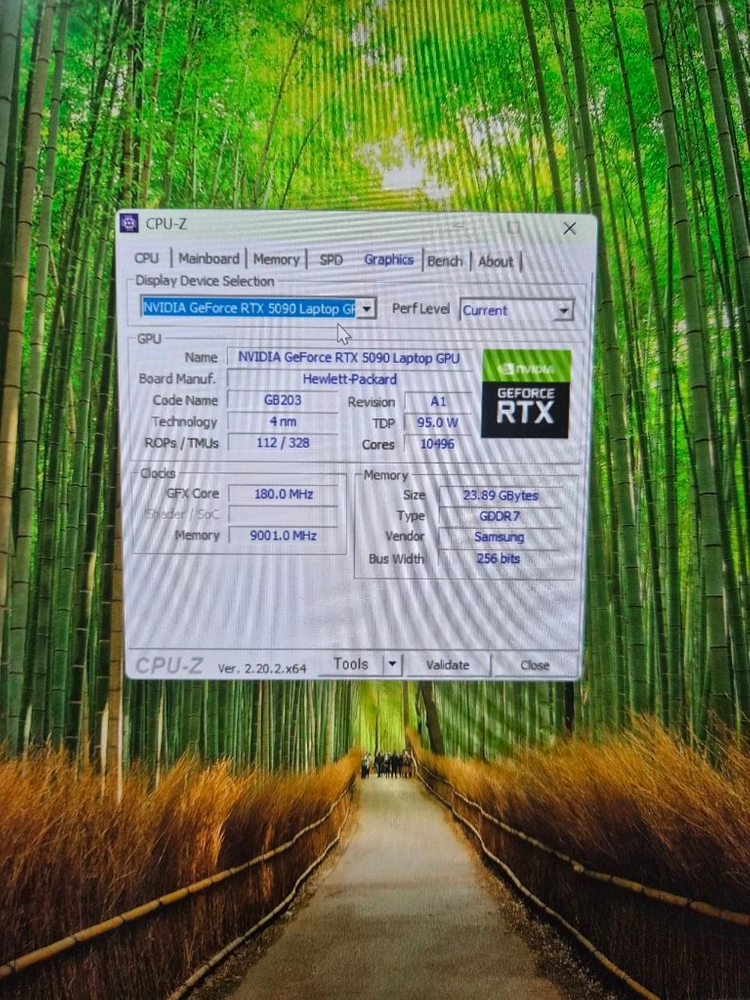750x1000 pixels.
Task: Click the Validate button
Action: pos(448,665)
